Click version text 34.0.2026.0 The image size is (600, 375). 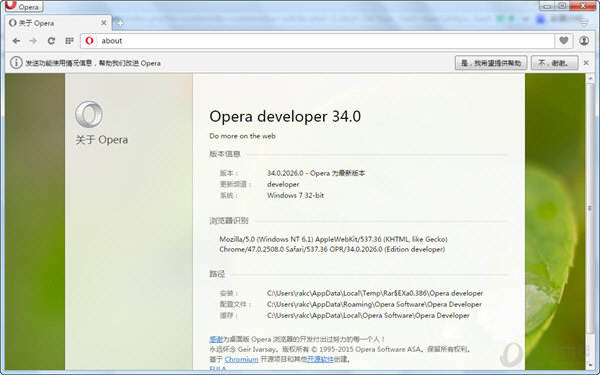coord(285,173)
